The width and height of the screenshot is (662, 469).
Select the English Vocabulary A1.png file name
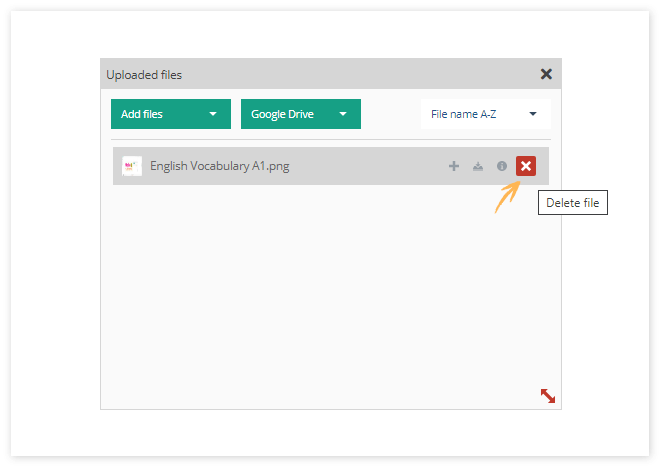coord(220,166)
